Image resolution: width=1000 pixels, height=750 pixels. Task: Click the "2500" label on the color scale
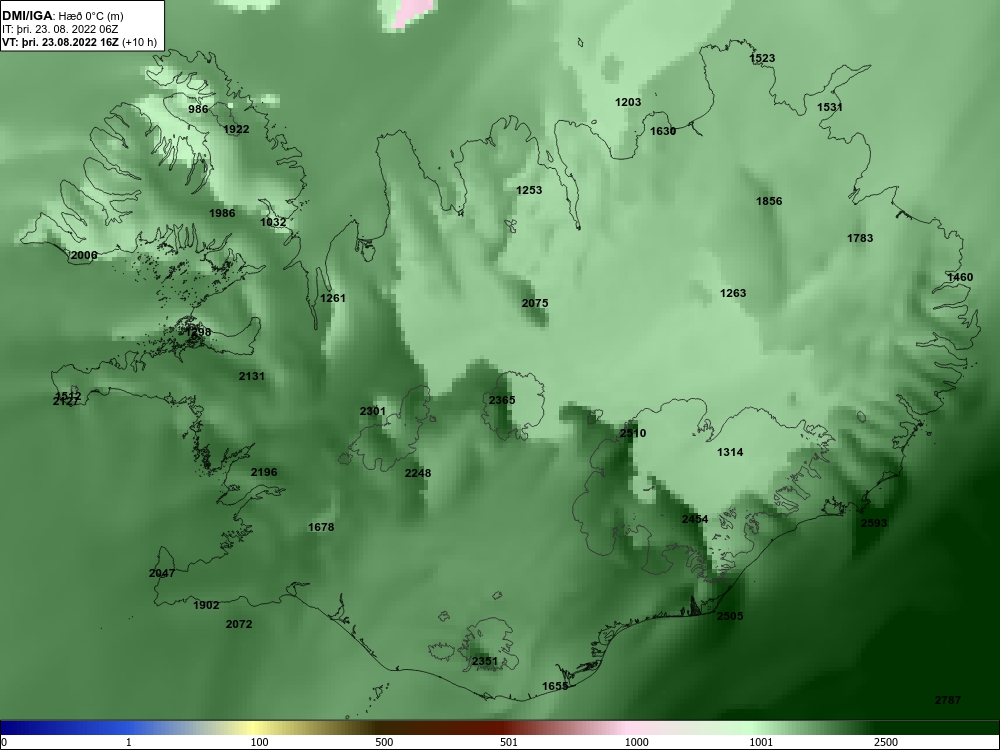click(x=887, y=742)
